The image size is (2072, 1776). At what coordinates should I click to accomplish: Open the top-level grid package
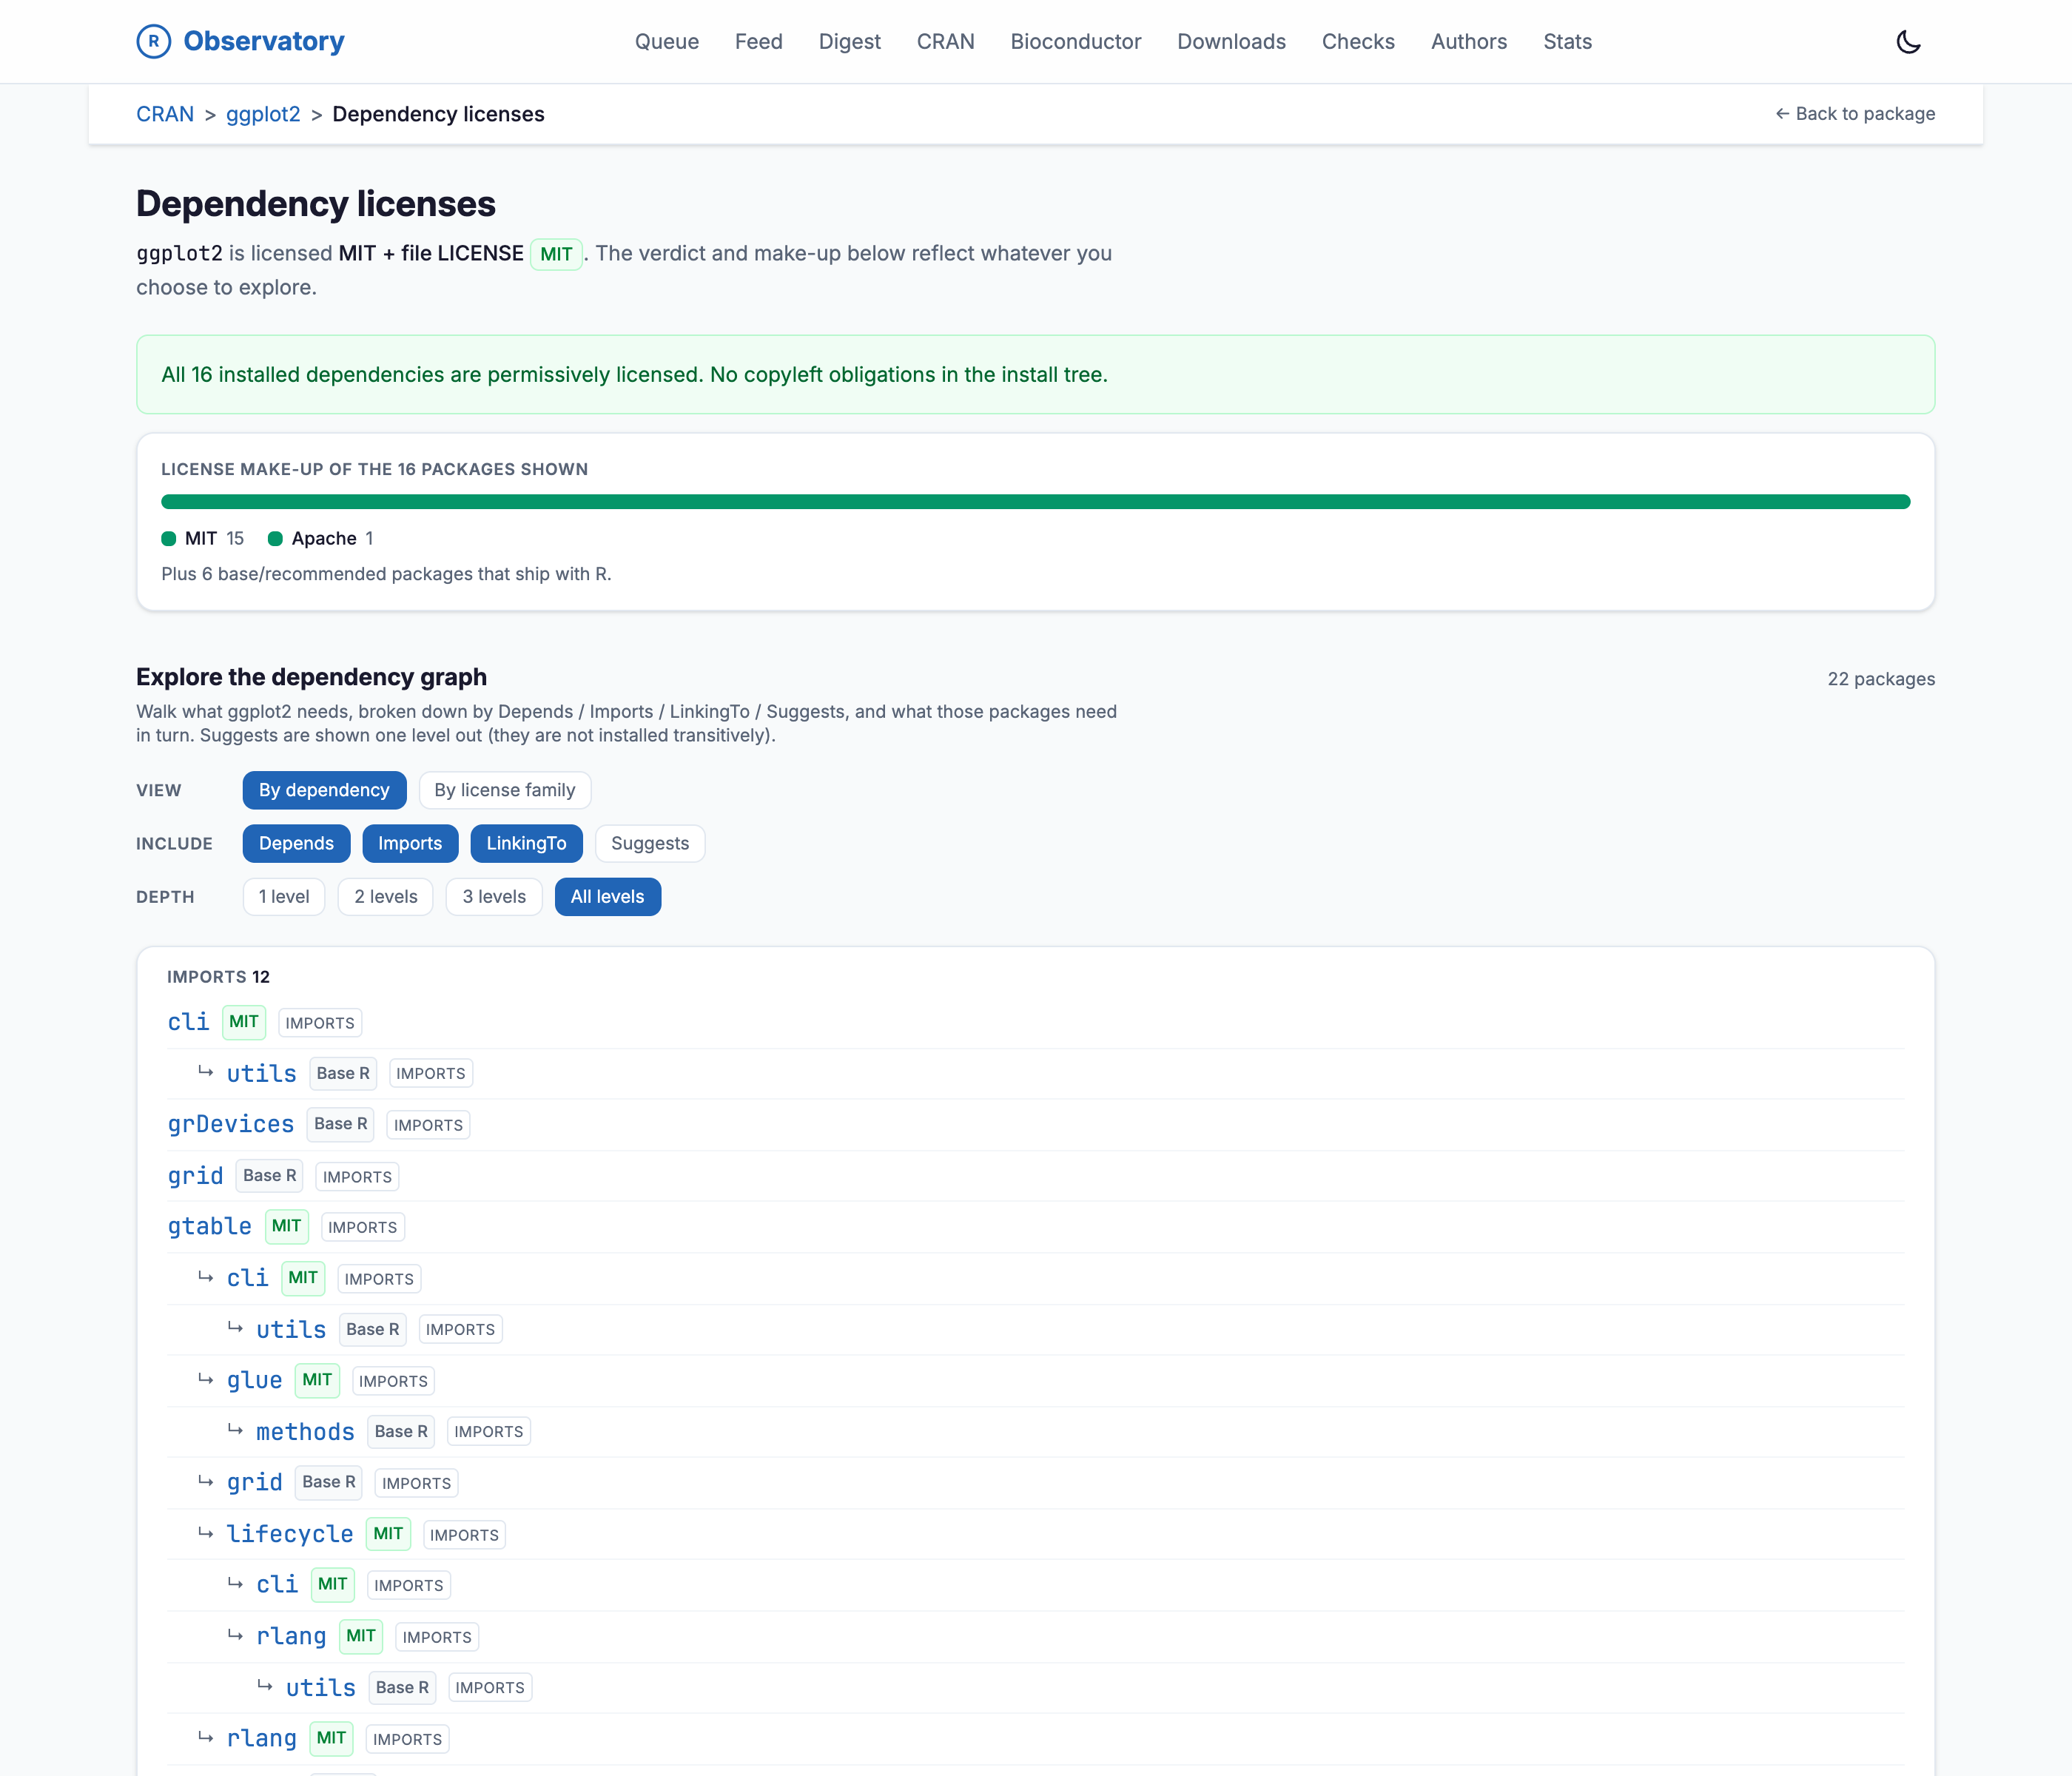point(195,1176)
